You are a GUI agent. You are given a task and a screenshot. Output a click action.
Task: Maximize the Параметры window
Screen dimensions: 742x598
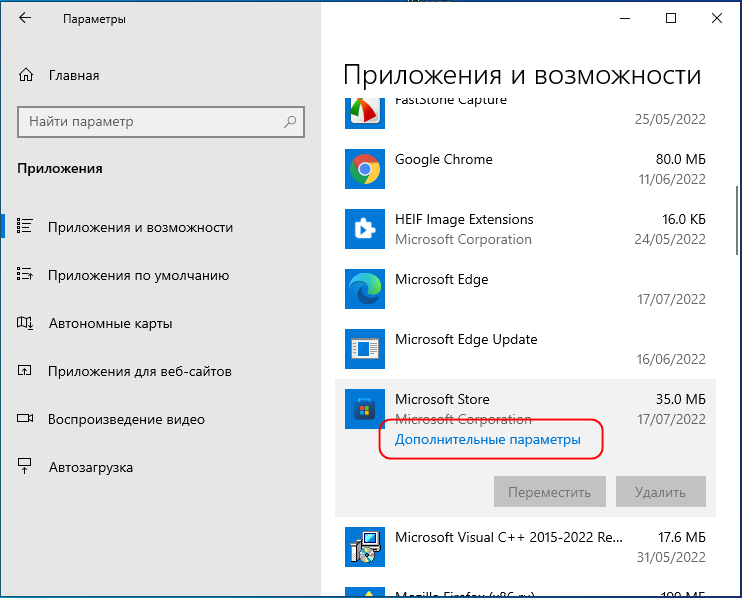pyautogui.click(x=671, y=18)
